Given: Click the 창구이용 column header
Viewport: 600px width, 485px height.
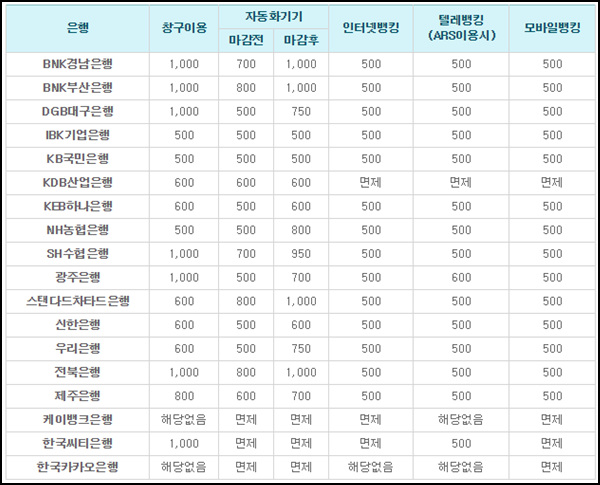Looking at the screenshot, I should click(x=184, y=28).
